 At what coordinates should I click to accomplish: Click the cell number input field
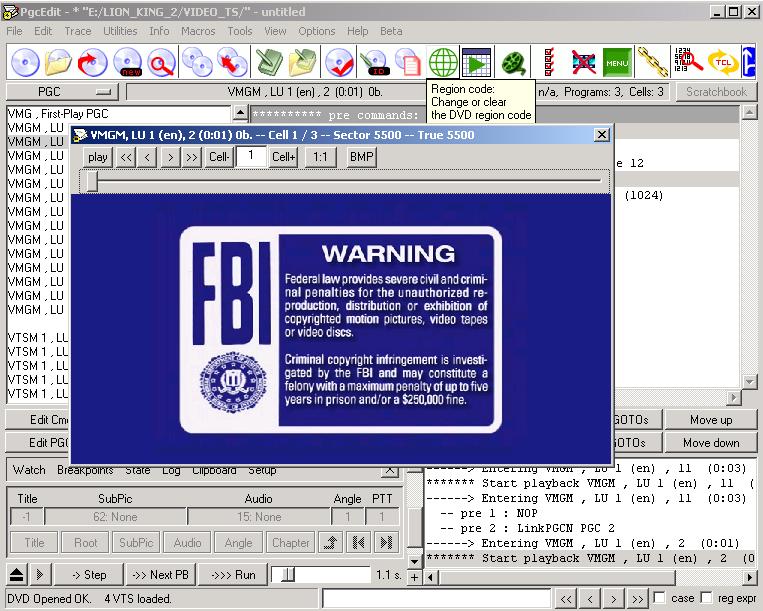point(251,156)
